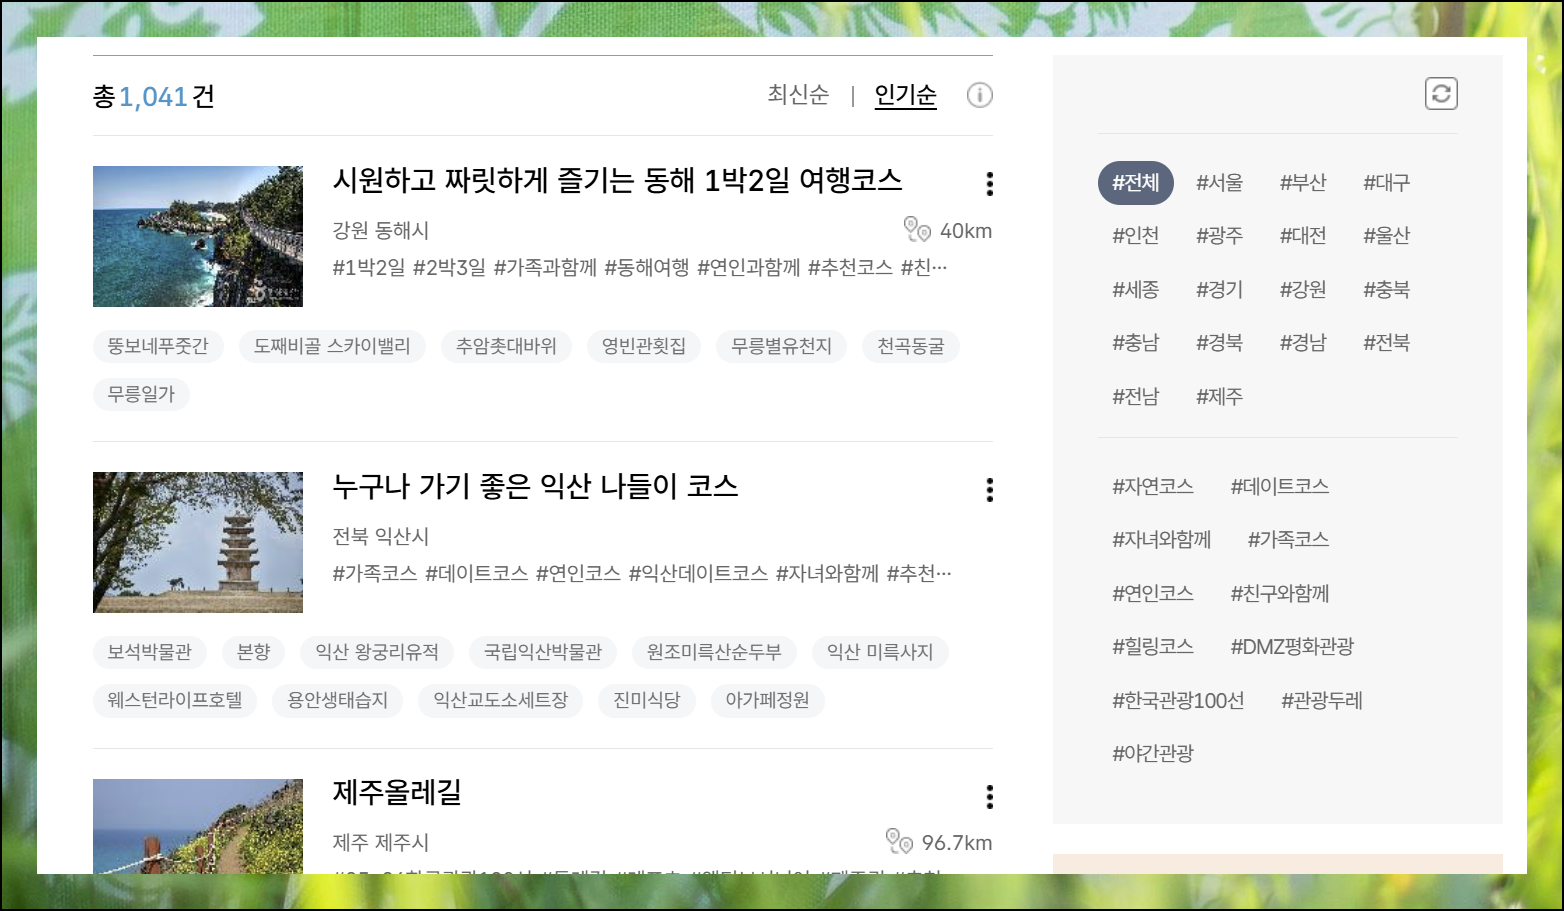Filter by the #한국관광100선 theme tag

(1178, 701)
